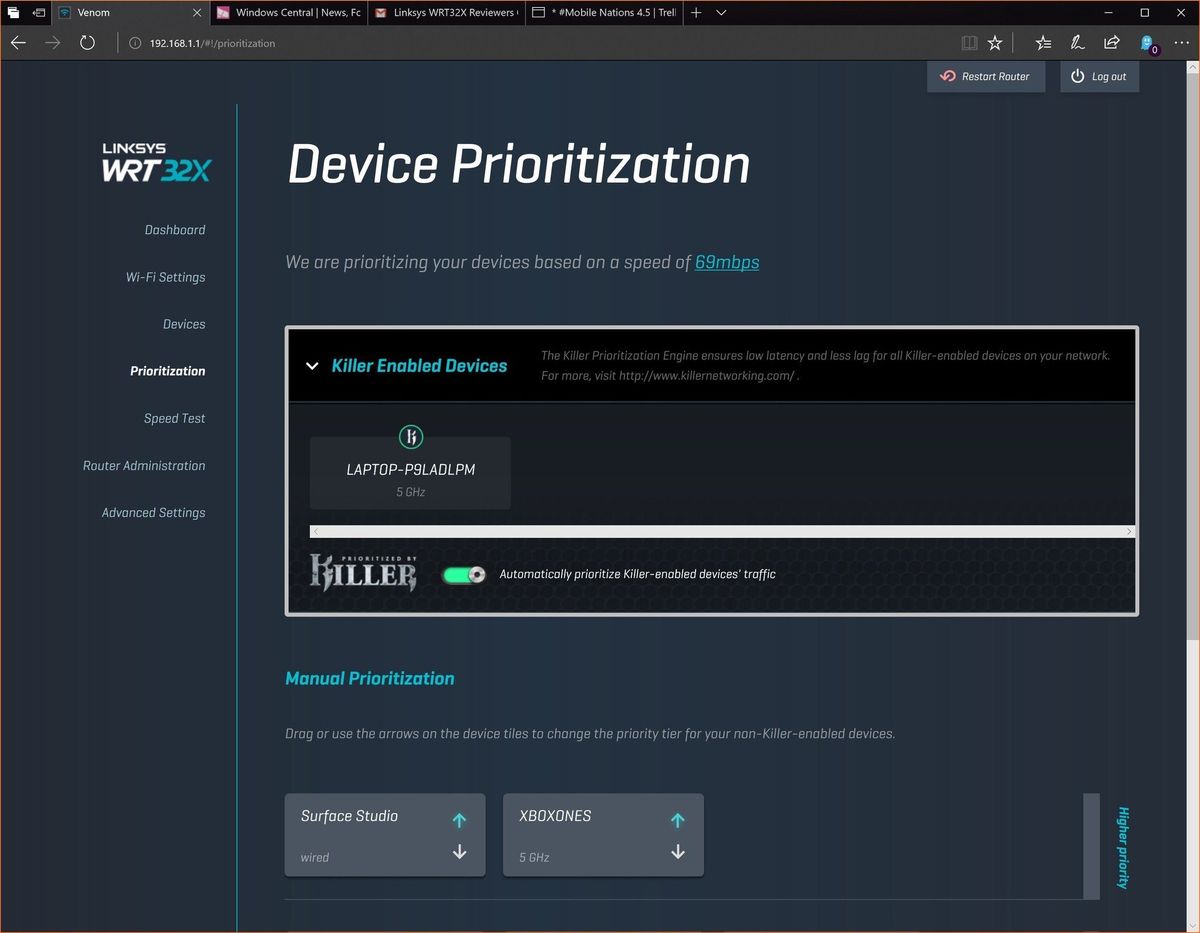The image size is (1200, 933).
Task: Collapse the Killer Enabled Devices section
Action: tap(312, 366)
